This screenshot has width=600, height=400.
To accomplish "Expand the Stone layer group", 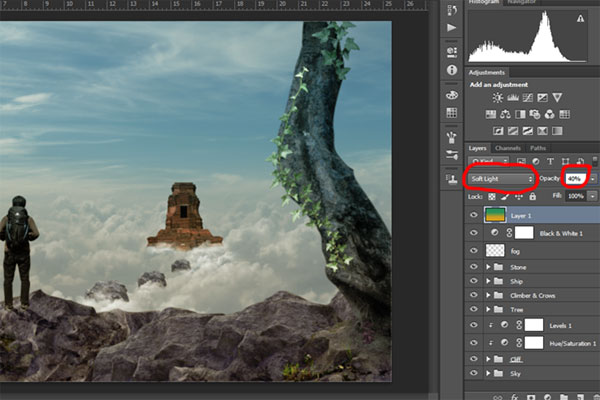I will [x=488, y=268].
